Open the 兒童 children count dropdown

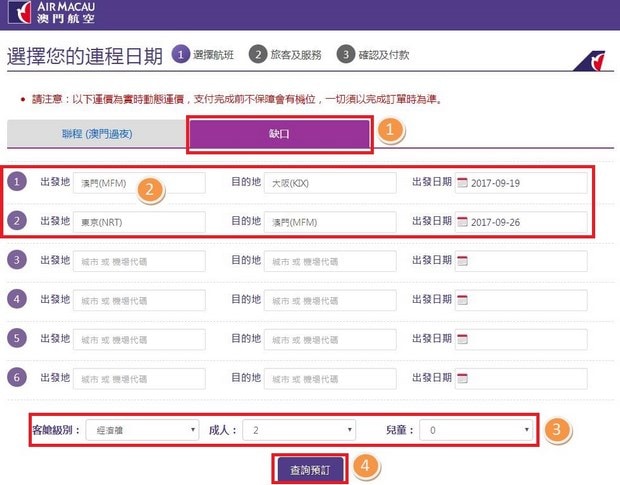click(476, 430)
